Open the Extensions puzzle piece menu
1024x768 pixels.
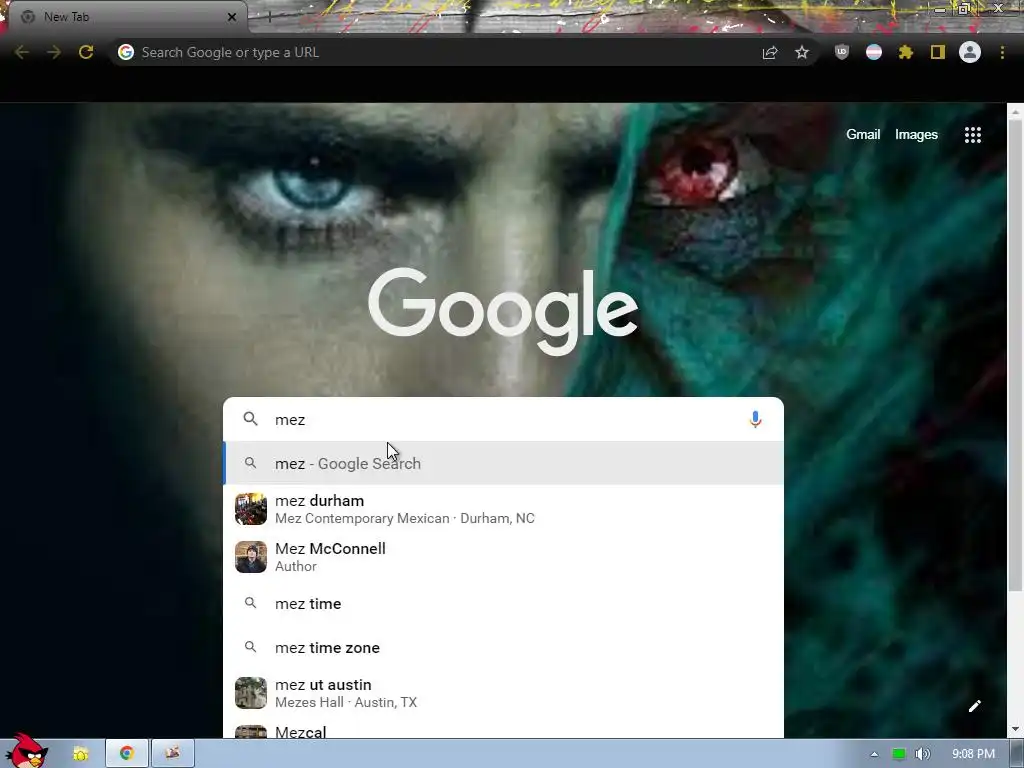pyautogui.click(x=906, y=52)
